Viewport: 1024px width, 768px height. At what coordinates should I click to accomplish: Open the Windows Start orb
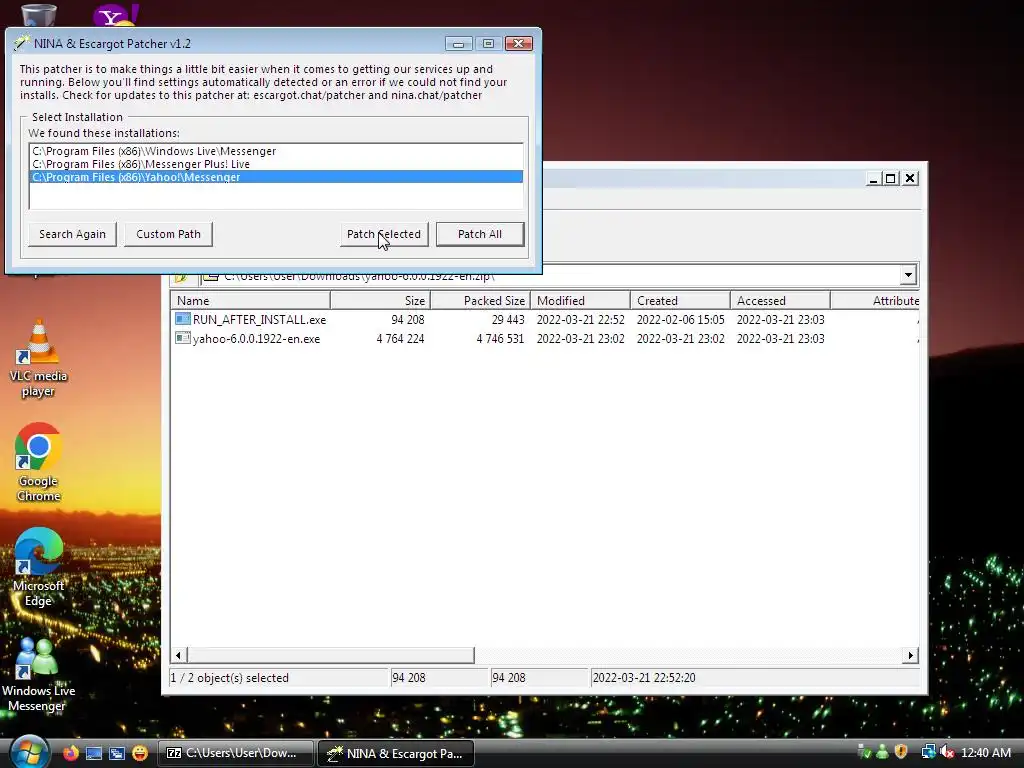coord(27,752)
